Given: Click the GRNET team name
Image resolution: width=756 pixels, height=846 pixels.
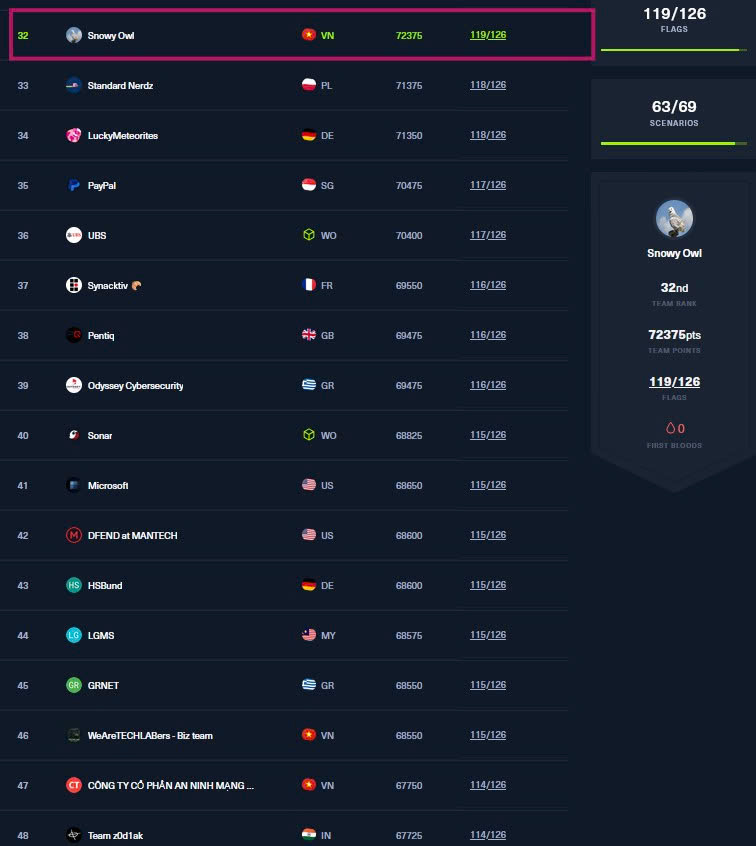Looking at the screenshot, I should [x=103, y=686].
